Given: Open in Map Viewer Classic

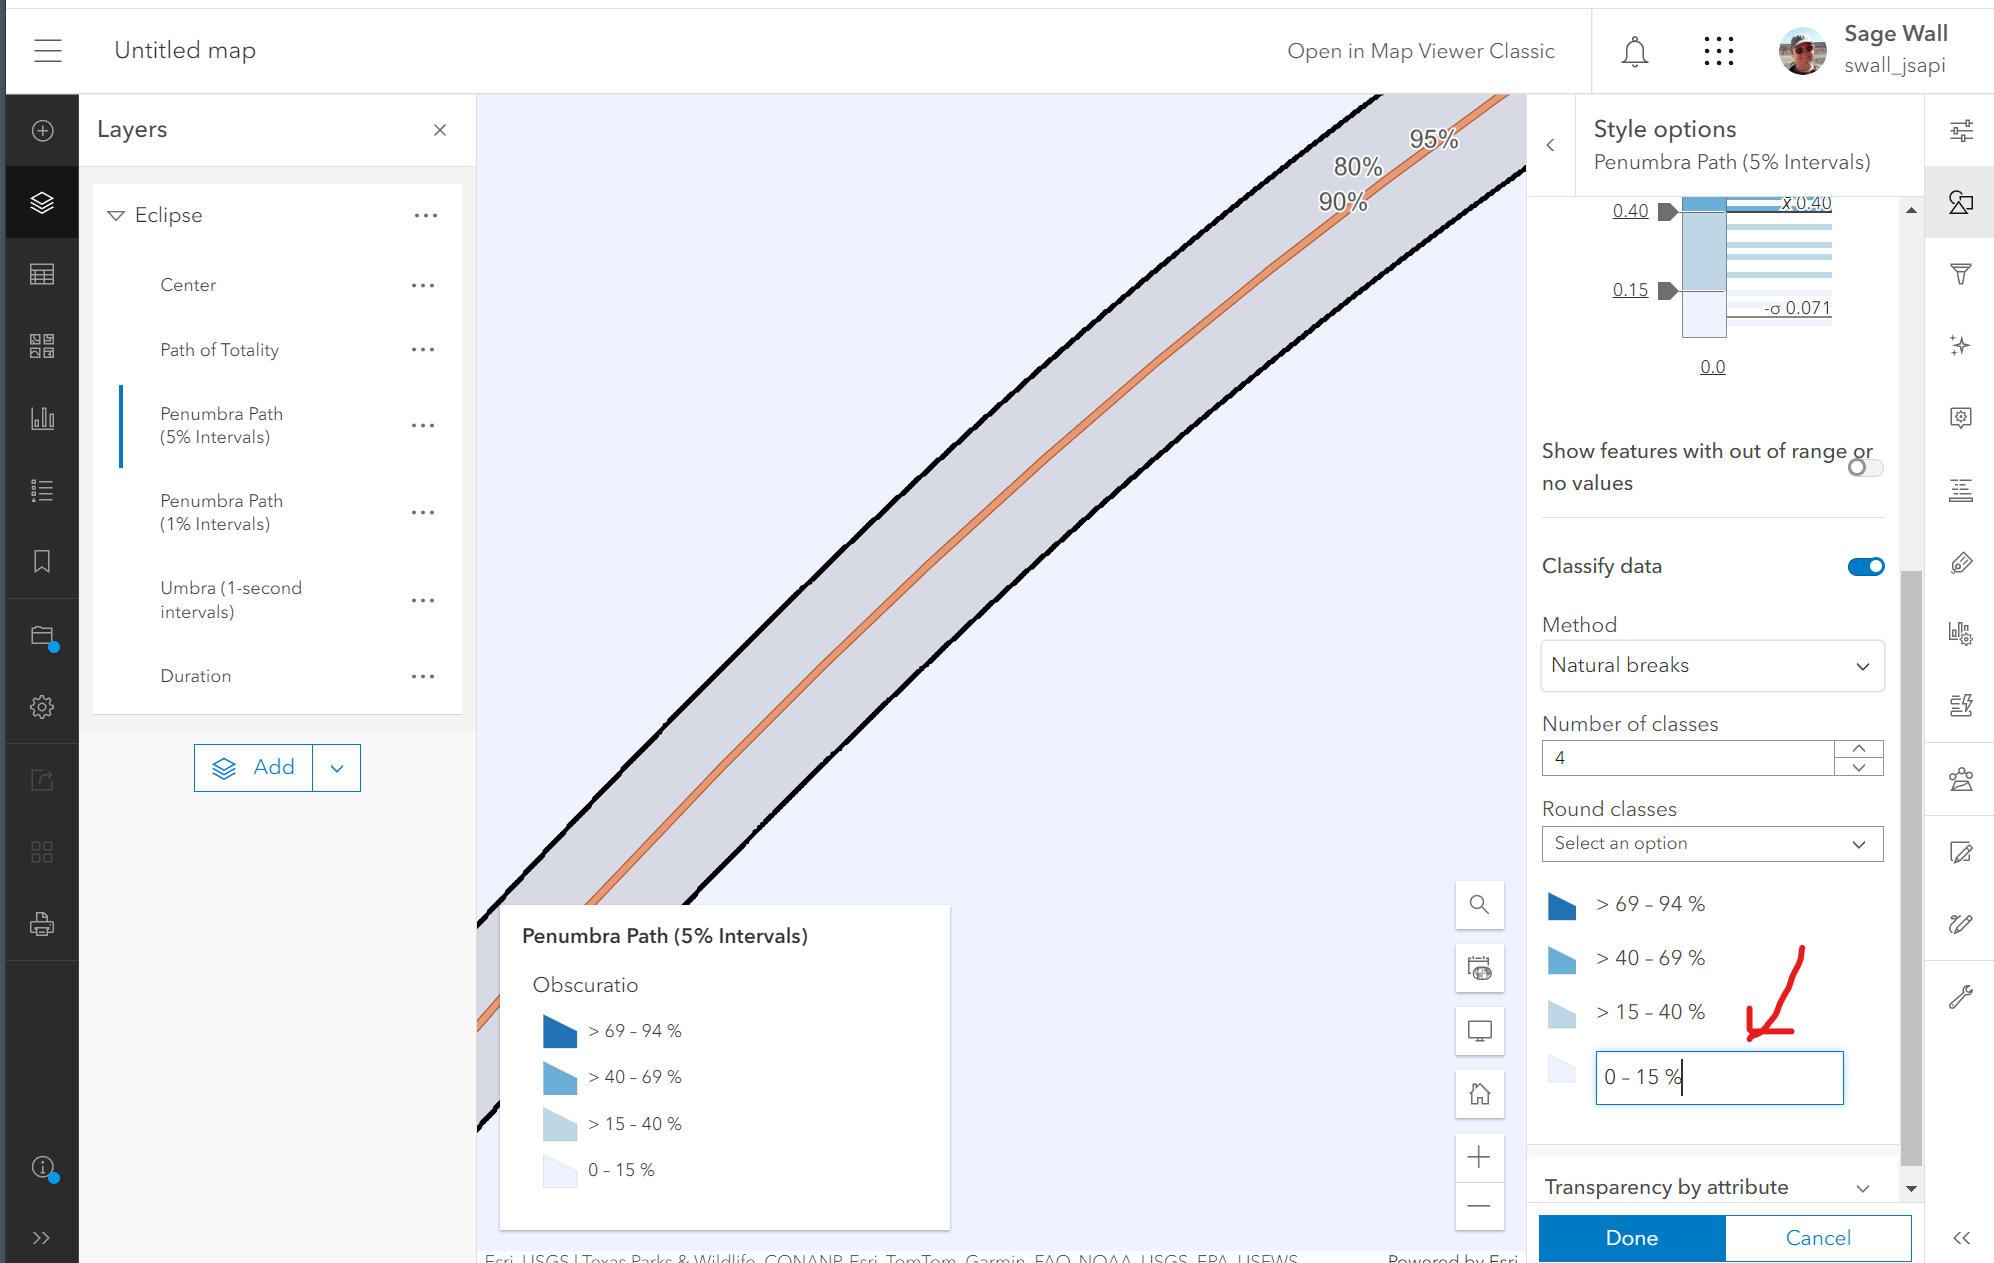Looking at the screenshot, I should (1421, 50).
